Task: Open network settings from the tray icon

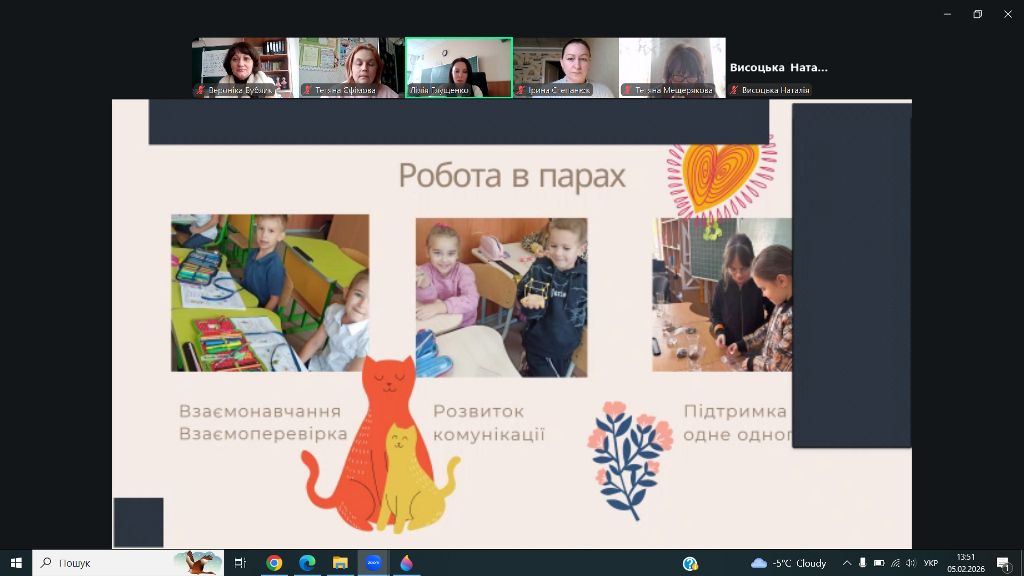Action: [x=895, y=563]
